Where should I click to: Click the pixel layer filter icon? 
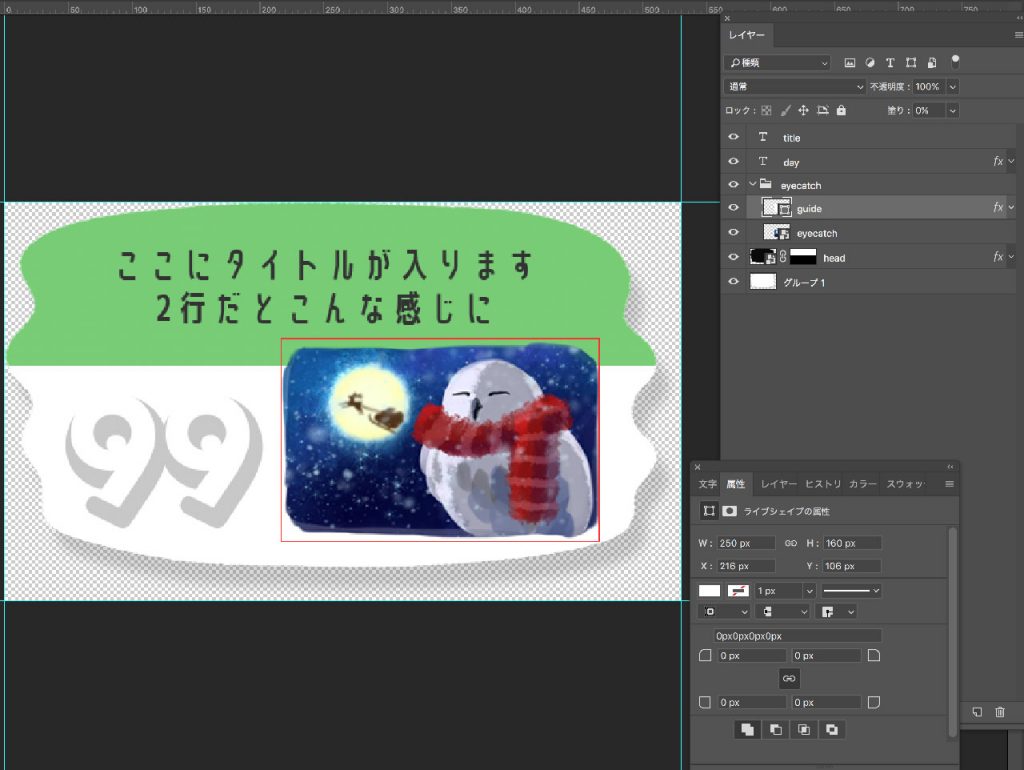(x=850, y=62)
